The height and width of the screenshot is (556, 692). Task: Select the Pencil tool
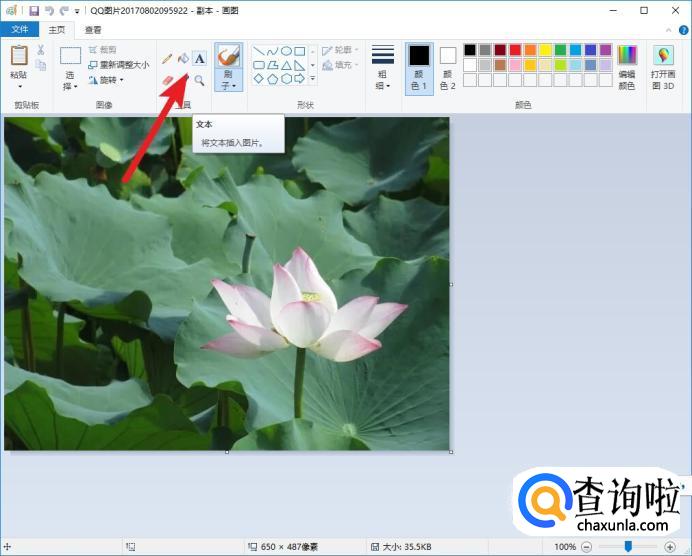(x=167, y=59)
